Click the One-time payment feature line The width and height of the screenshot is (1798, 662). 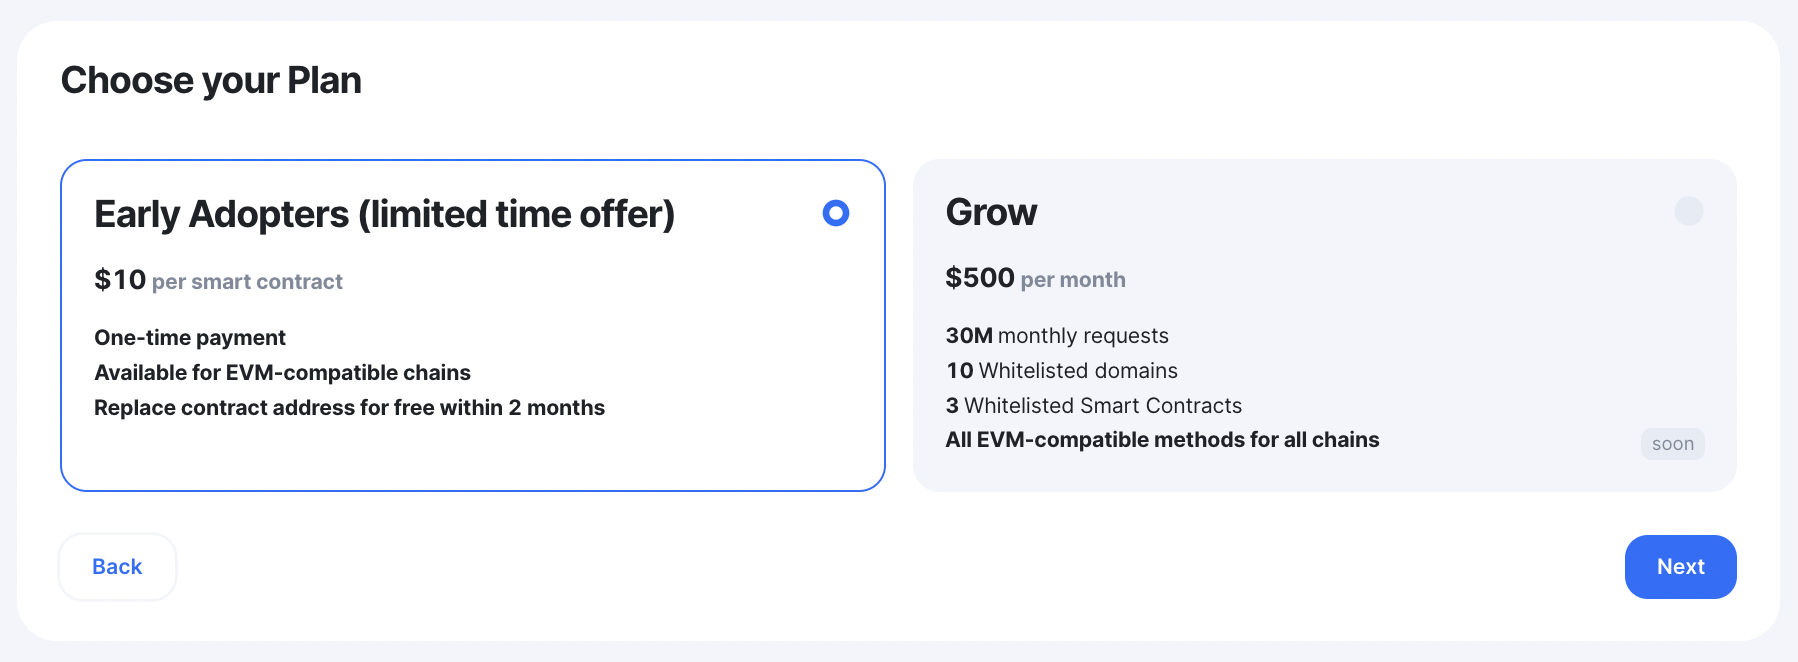pos(190,338)
